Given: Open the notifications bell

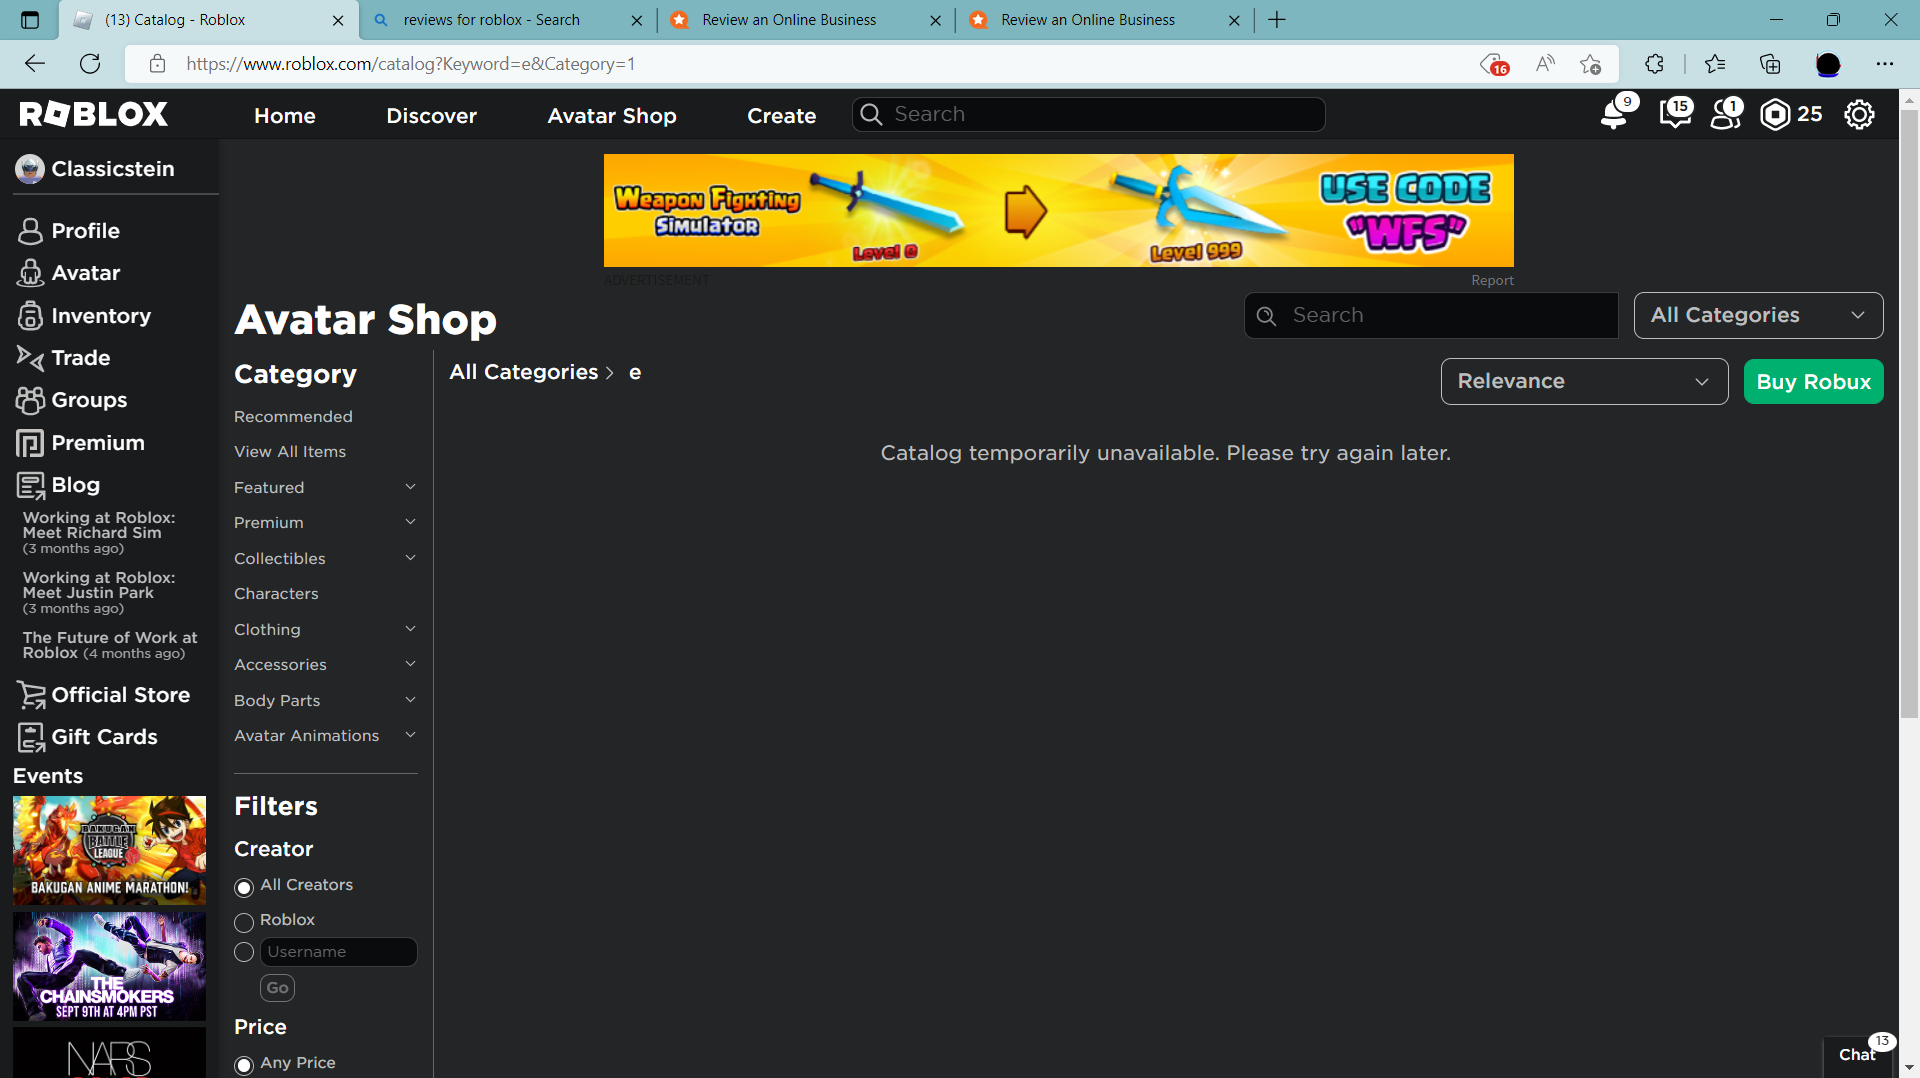Looking at the screenshot, I should point(1614,114).
